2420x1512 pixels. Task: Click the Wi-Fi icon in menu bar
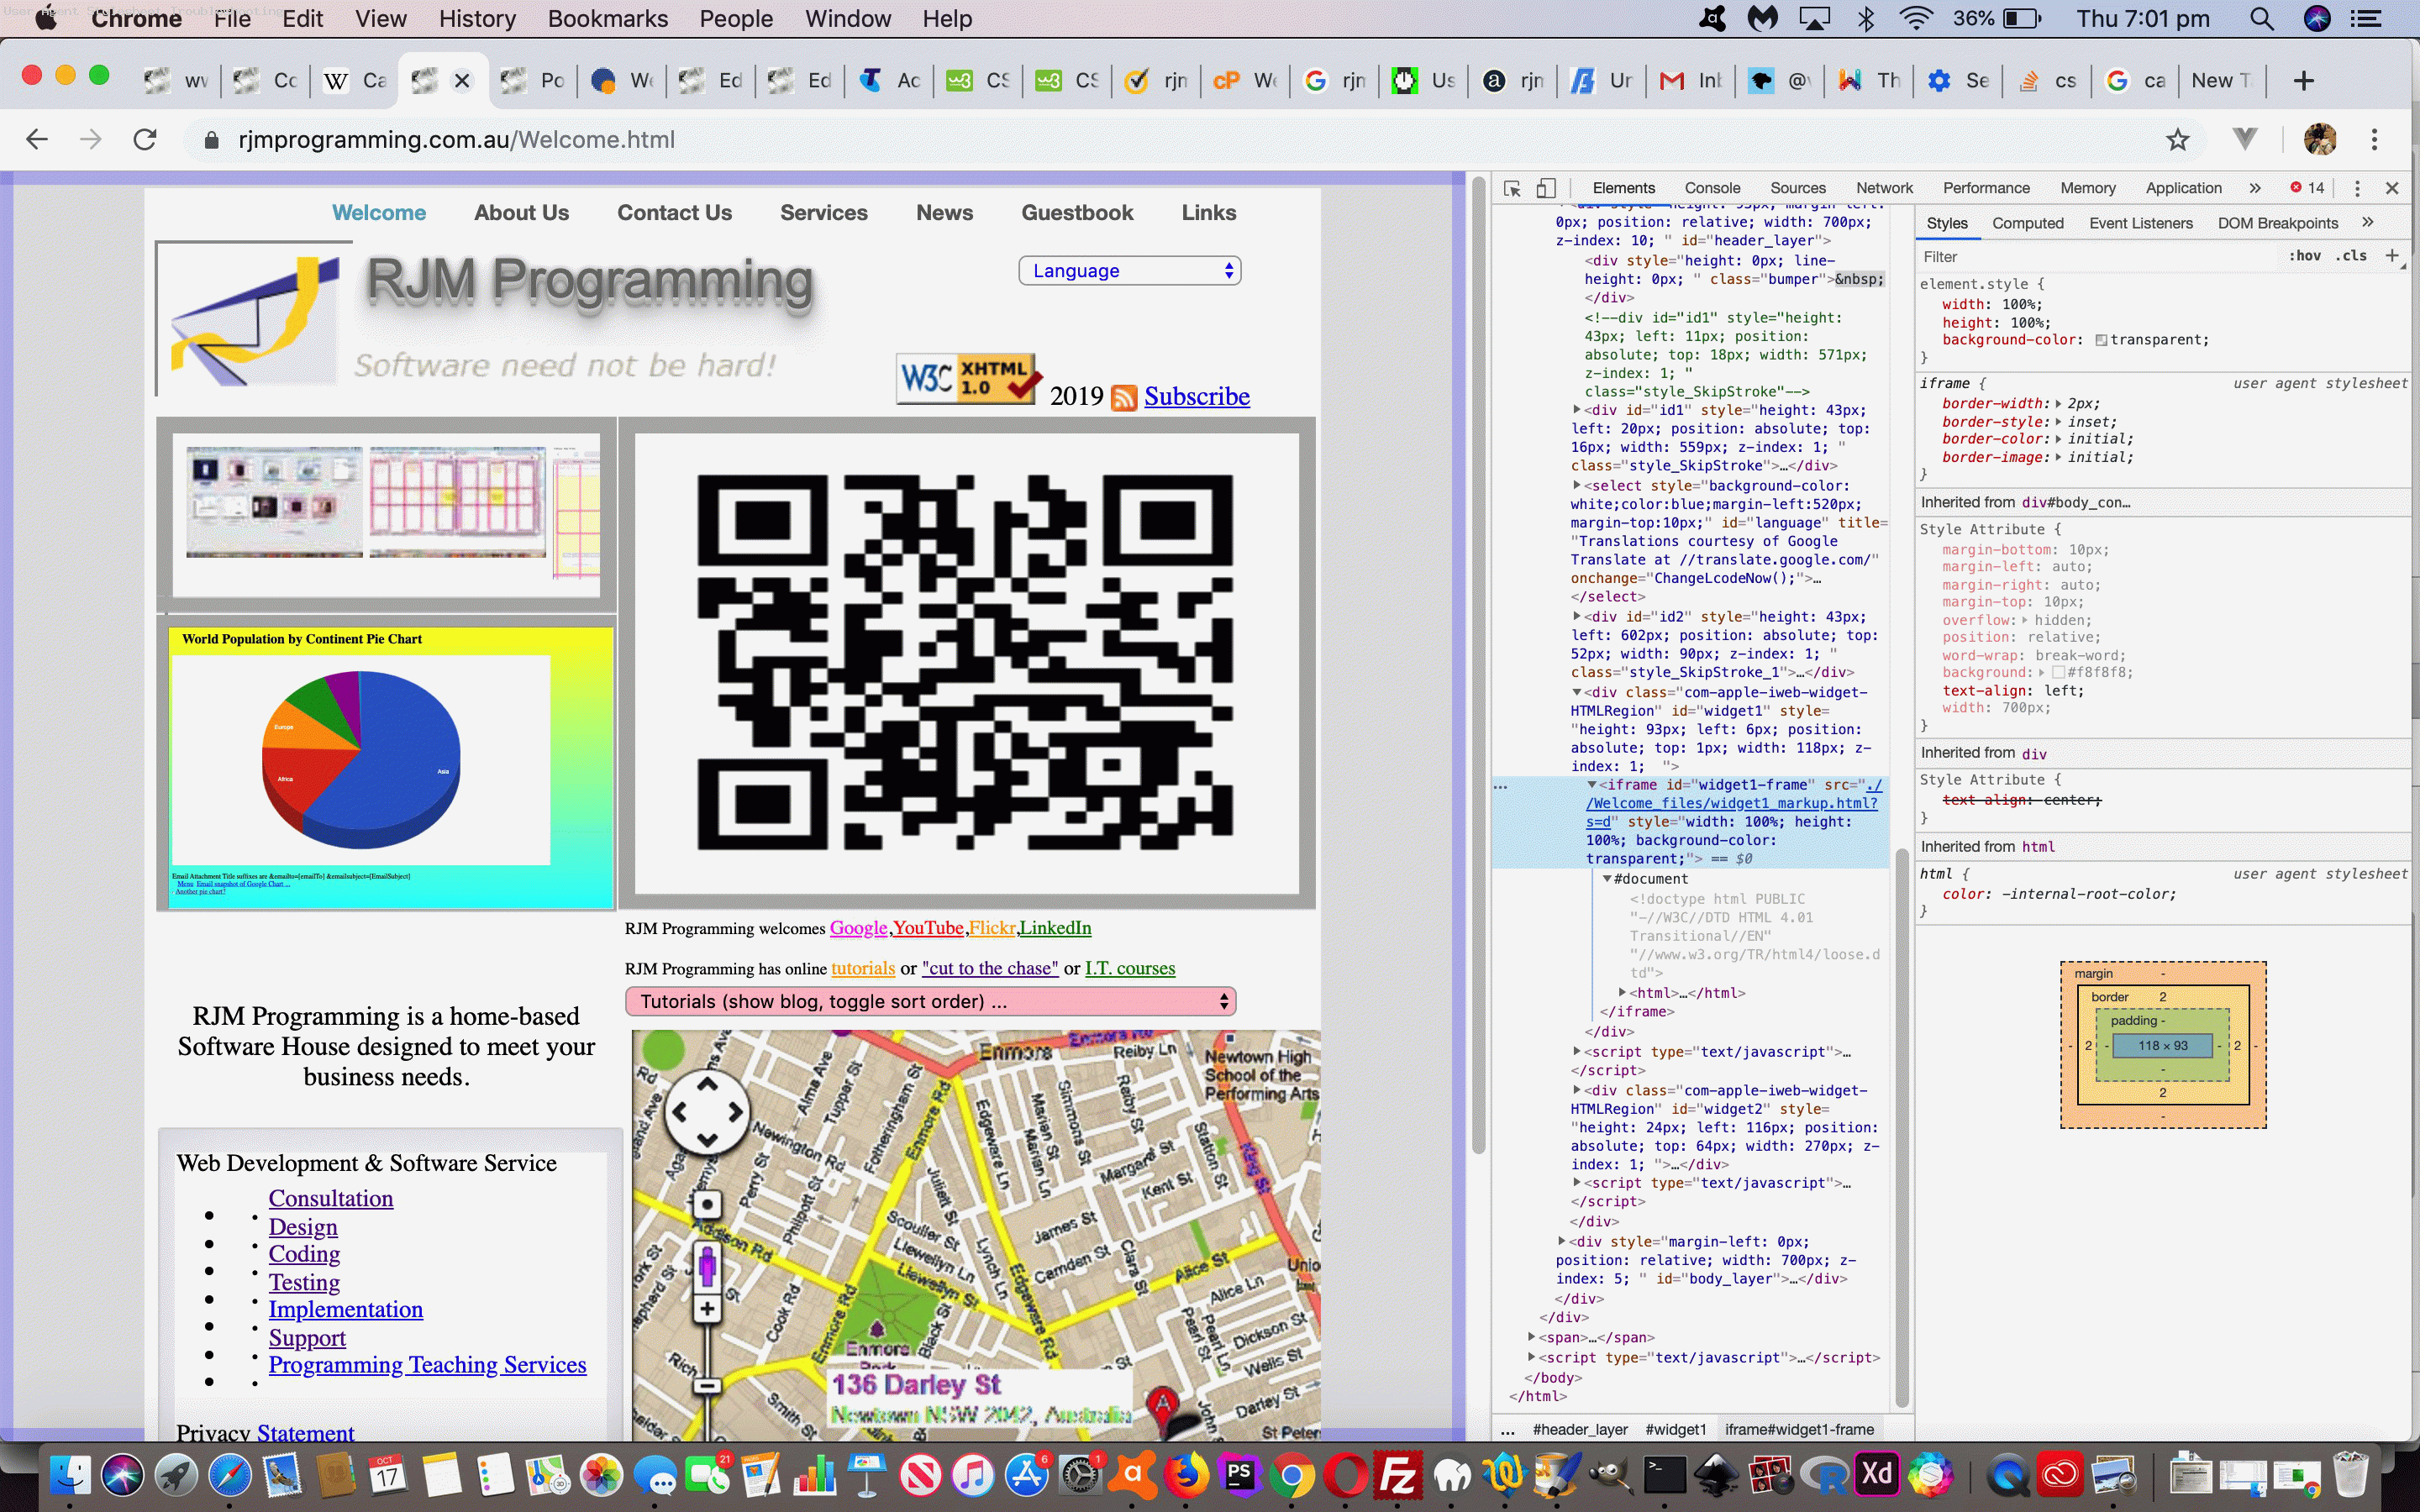click(1915, 19)
